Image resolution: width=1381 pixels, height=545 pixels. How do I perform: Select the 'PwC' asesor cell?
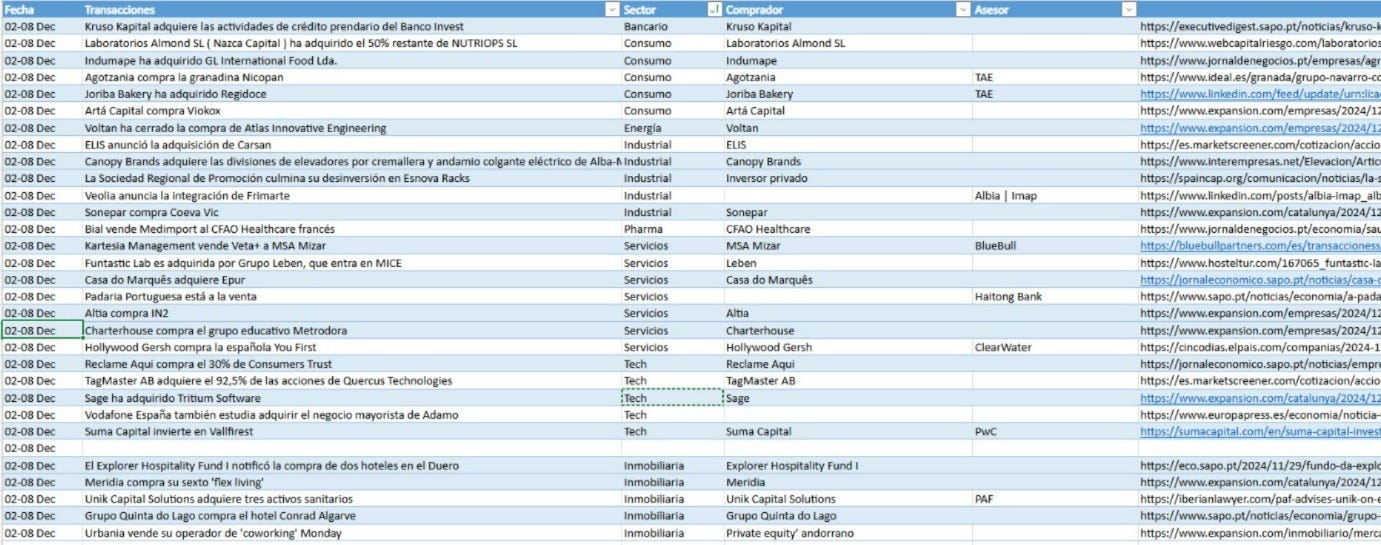(x=1055, y=432)
